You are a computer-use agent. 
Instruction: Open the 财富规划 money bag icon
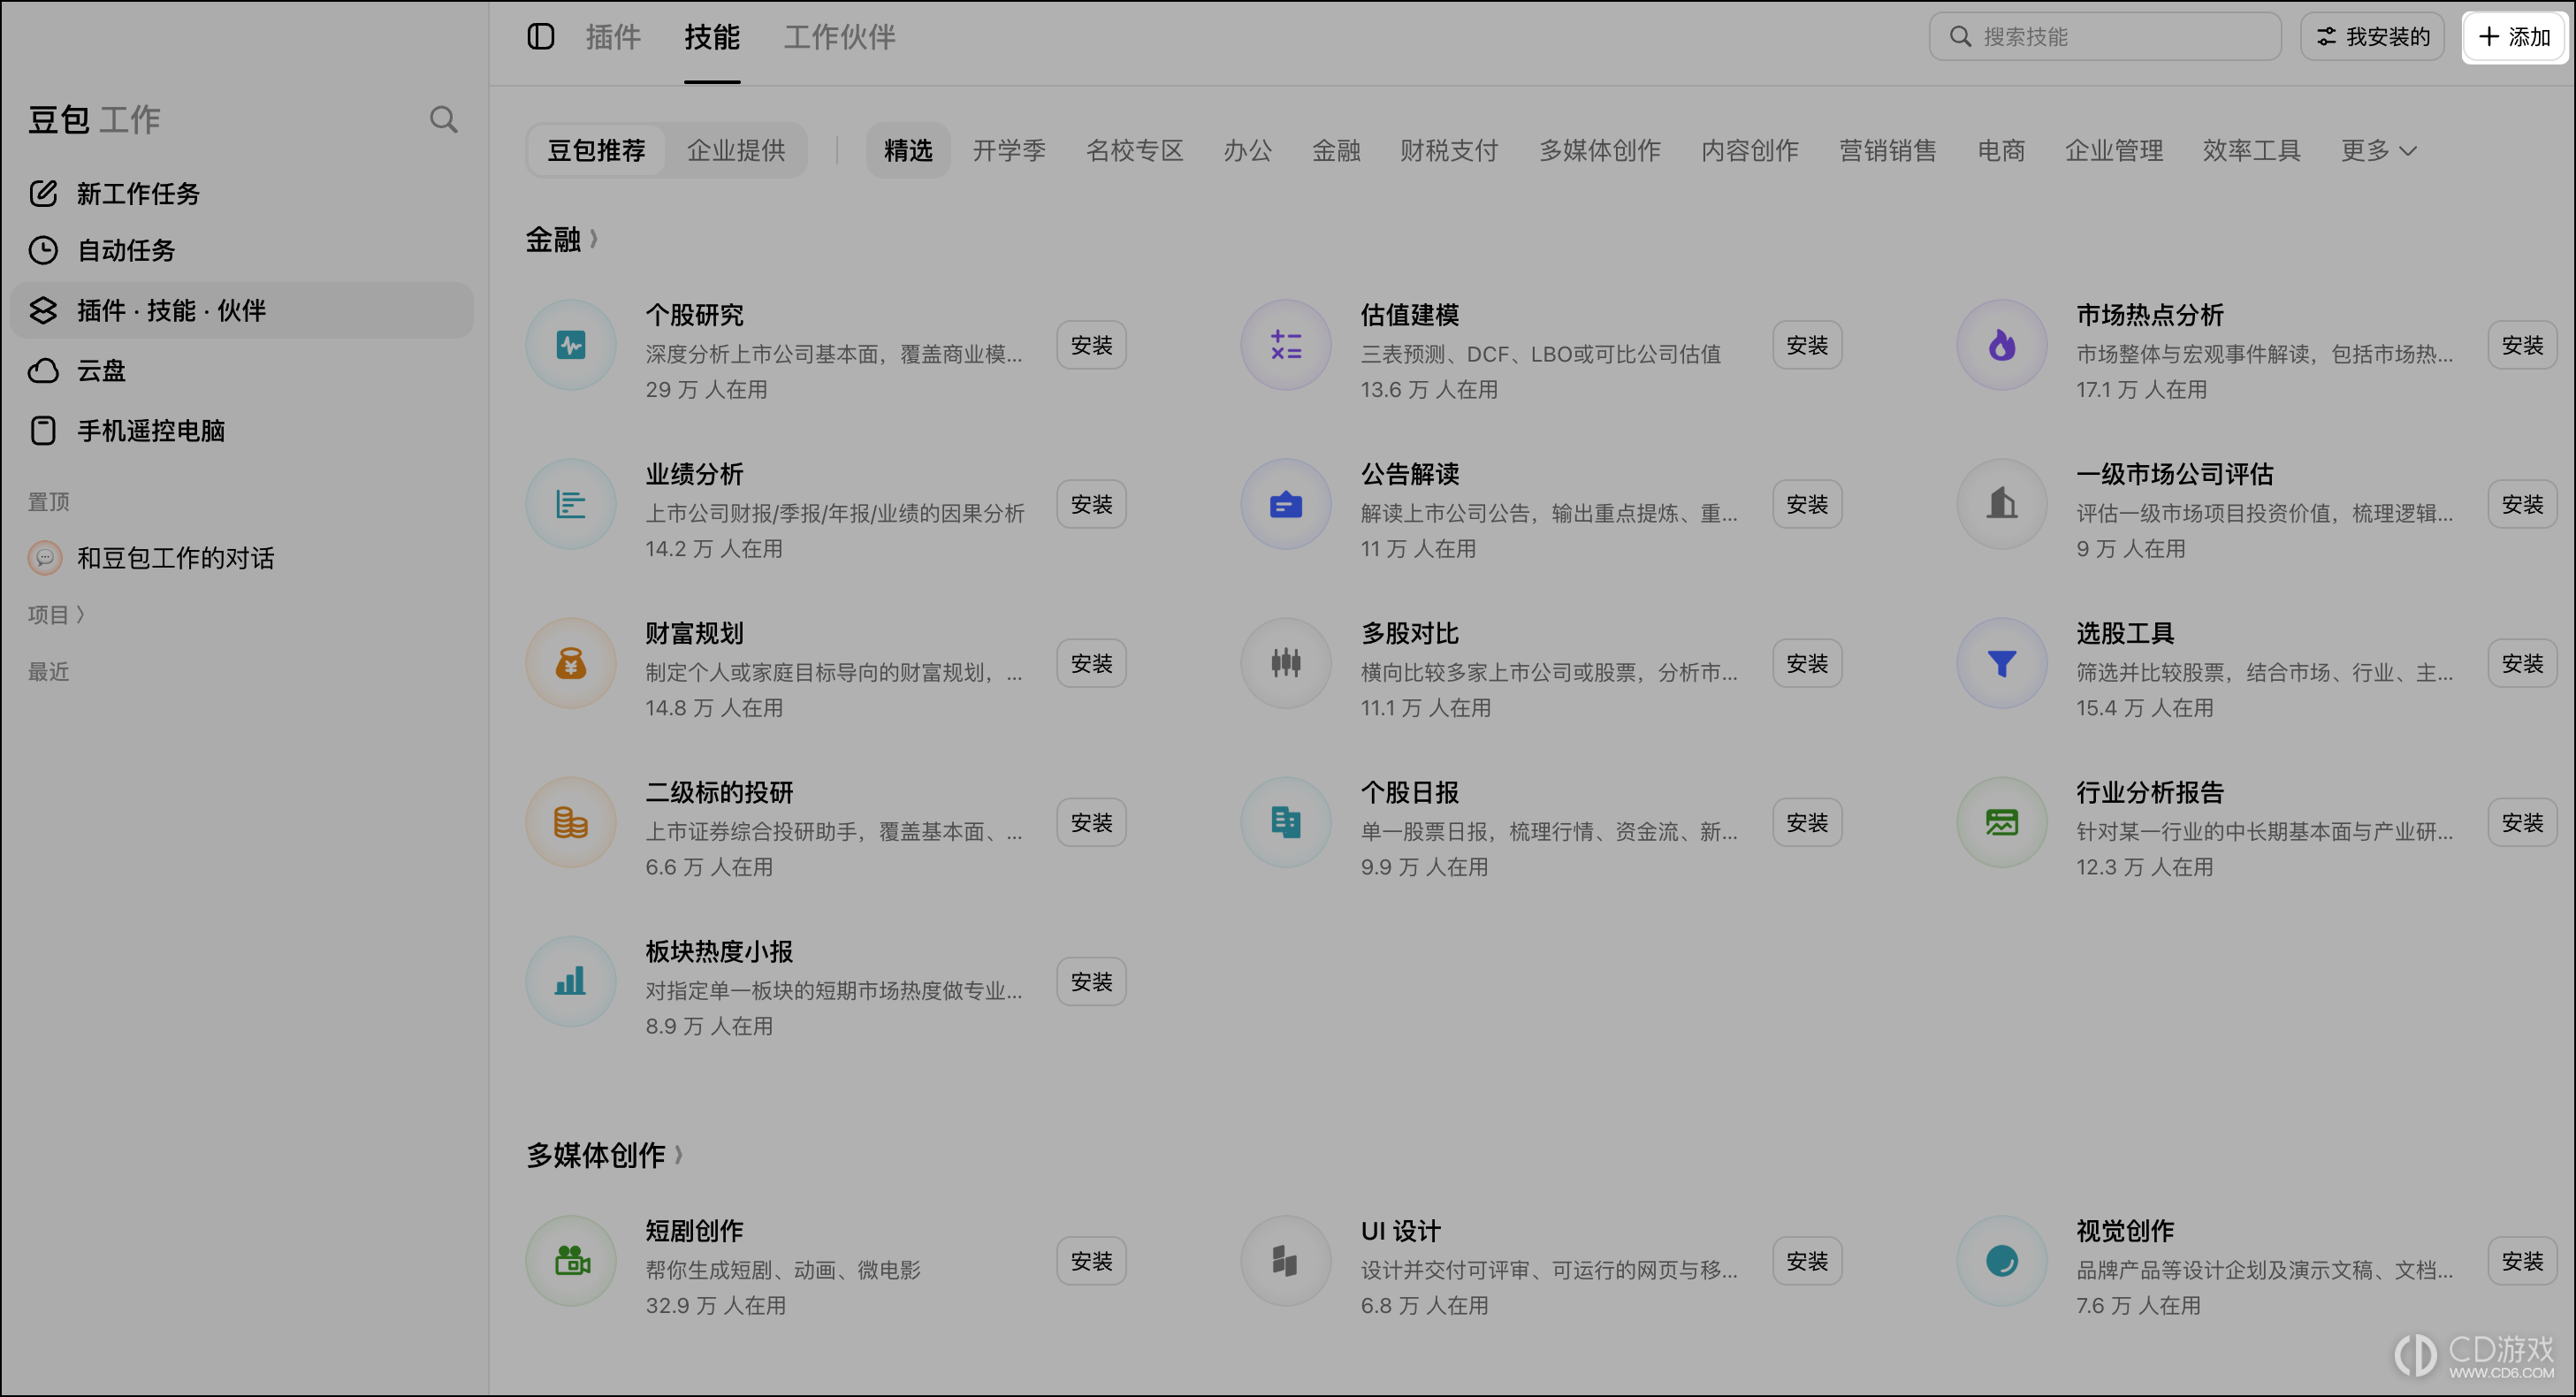click(x=571, y=663)
